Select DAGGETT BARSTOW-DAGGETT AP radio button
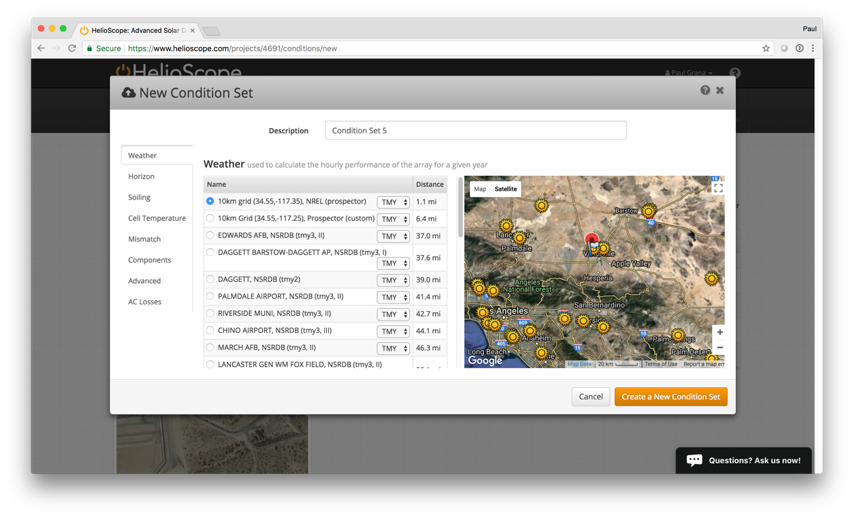The image size is (854, 518). tap(210, 252)
